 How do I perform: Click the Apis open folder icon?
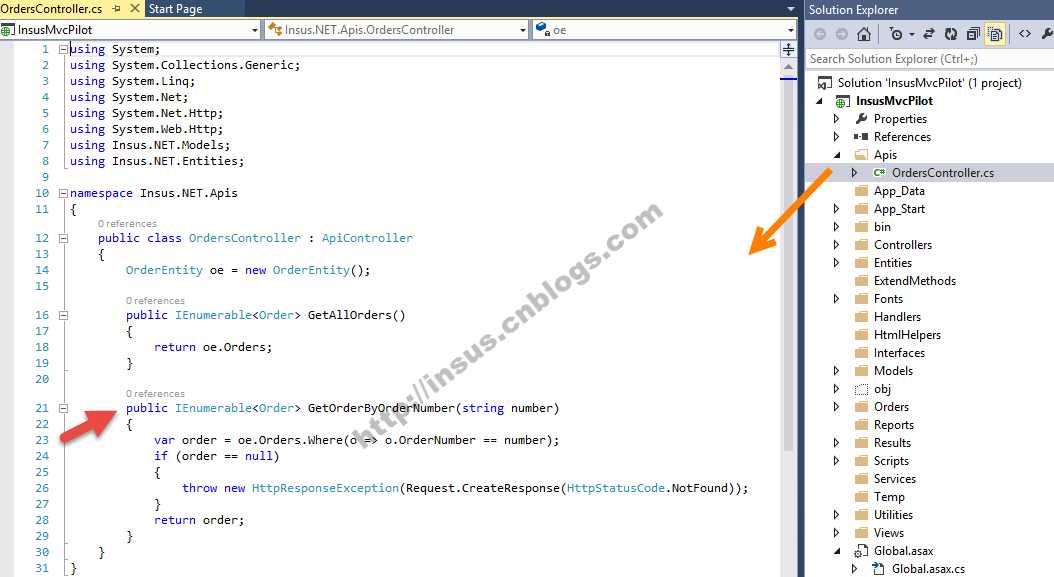(861, 155)
